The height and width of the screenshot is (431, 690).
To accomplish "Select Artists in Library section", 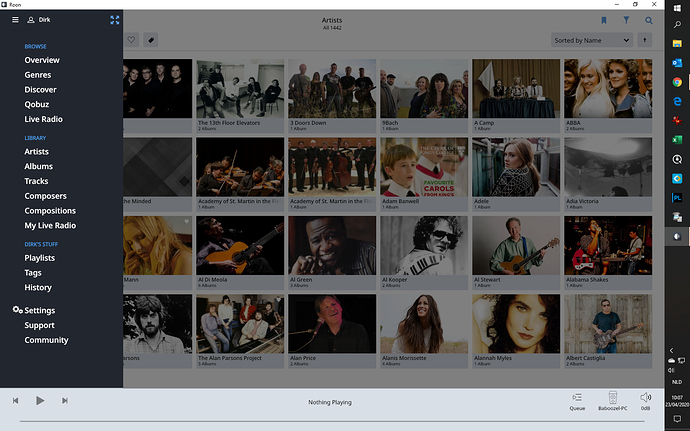I will [x=37, y=151].
